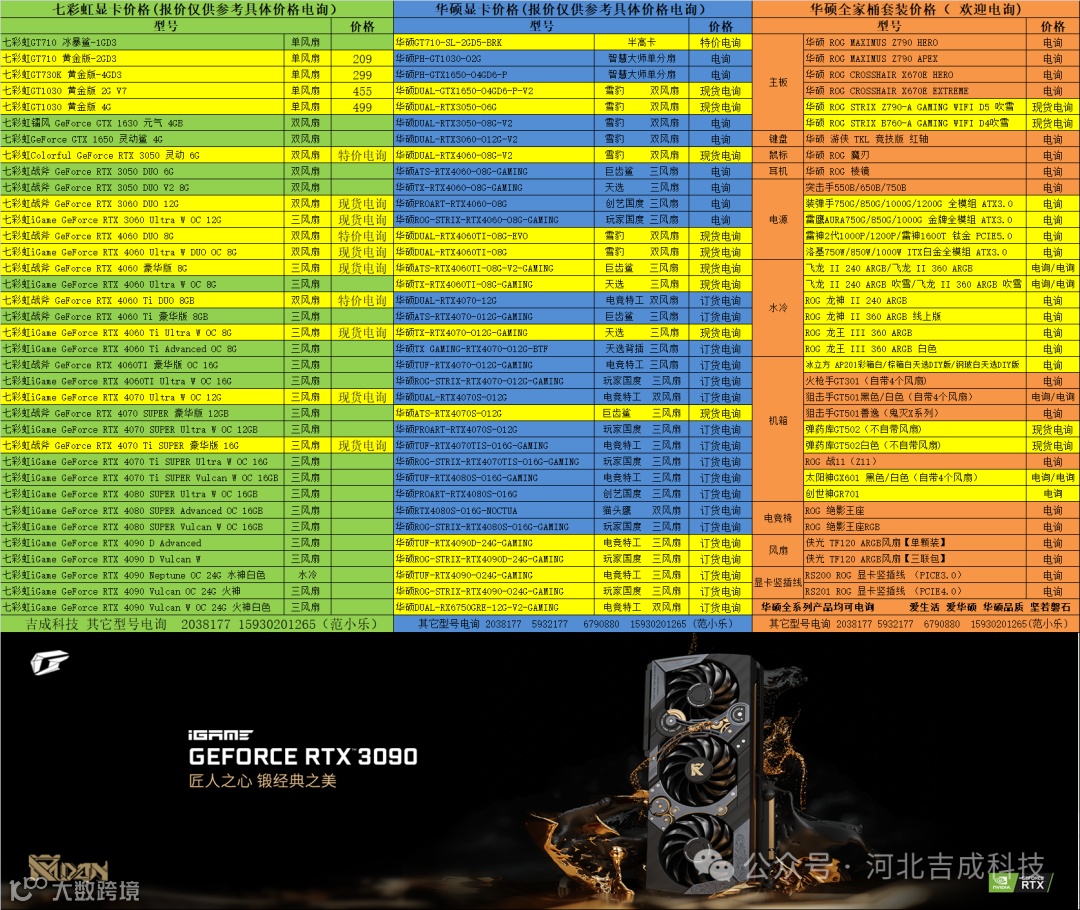Viewport: 1080px width, 910px height.
Task: Select row 七彩虹Colorful GeForce RTX 3050 灵动 6G
Action: 196,155
